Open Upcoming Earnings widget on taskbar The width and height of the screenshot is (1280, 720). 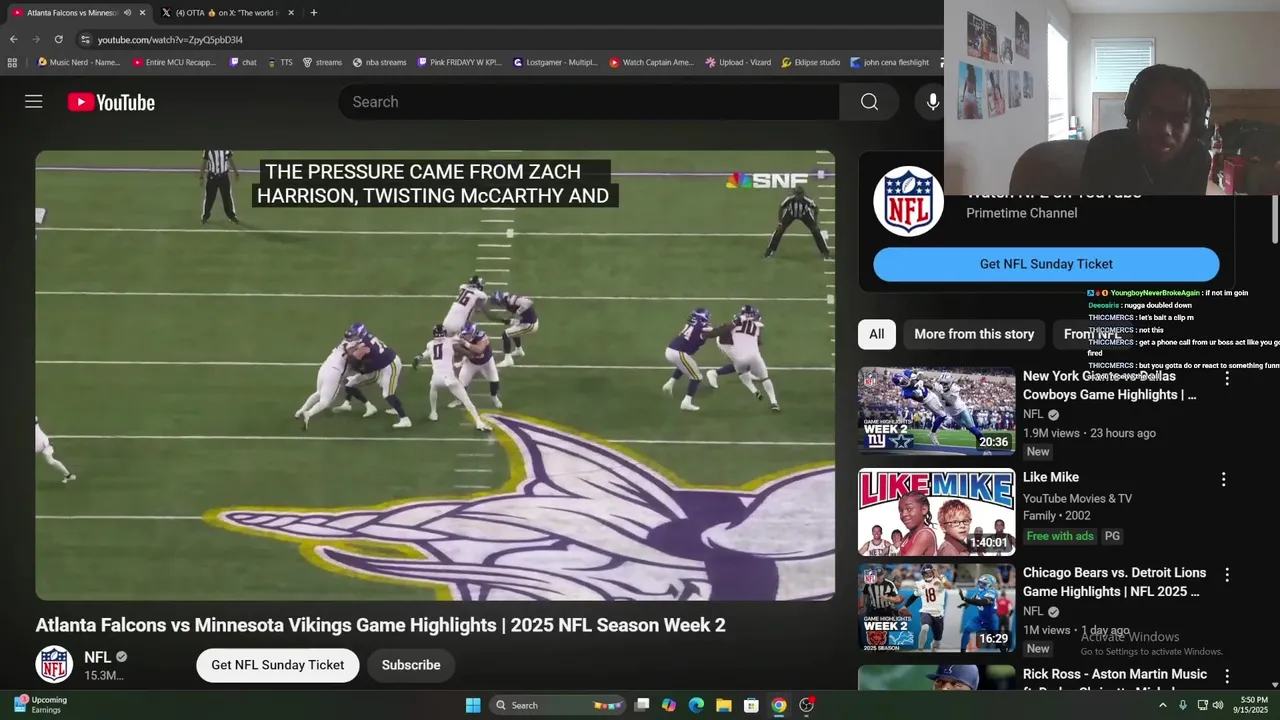click(40, 705)
